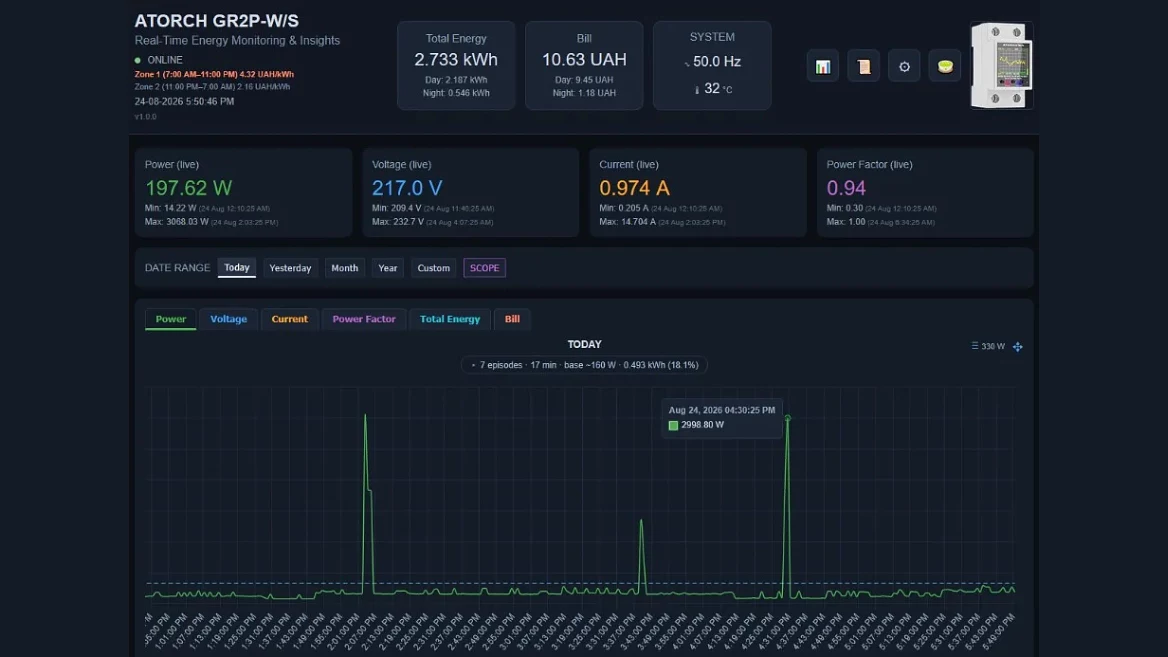Screen dimensions: 1168x657
Task: Open settings via the gear icon
Action: click(x=904, y=66)
